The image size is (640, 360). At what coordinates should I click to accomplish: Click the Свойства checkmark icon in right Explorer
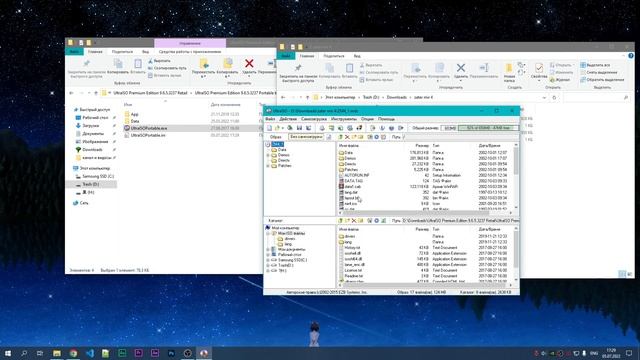click(x=539, y=68)
